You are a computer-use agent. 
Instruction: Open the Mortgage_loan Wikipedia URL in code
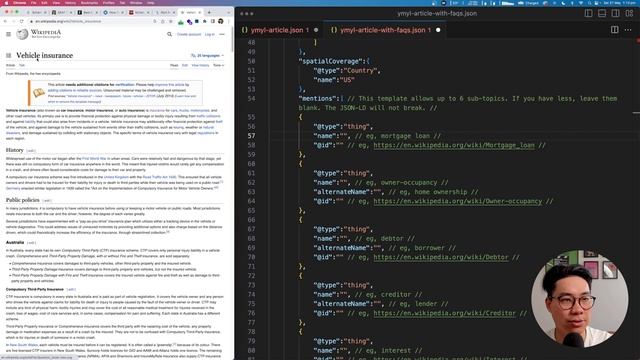point(453,145)
